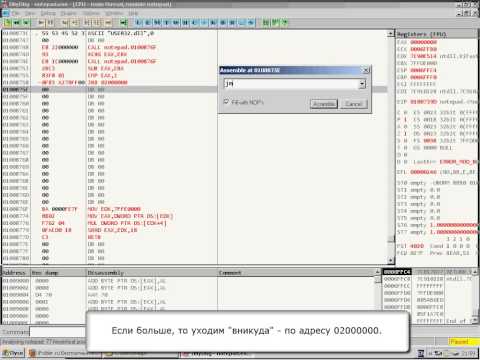Click disassembly pane scroll down arrow
This screenshot has height=360, width=480.
390,260
